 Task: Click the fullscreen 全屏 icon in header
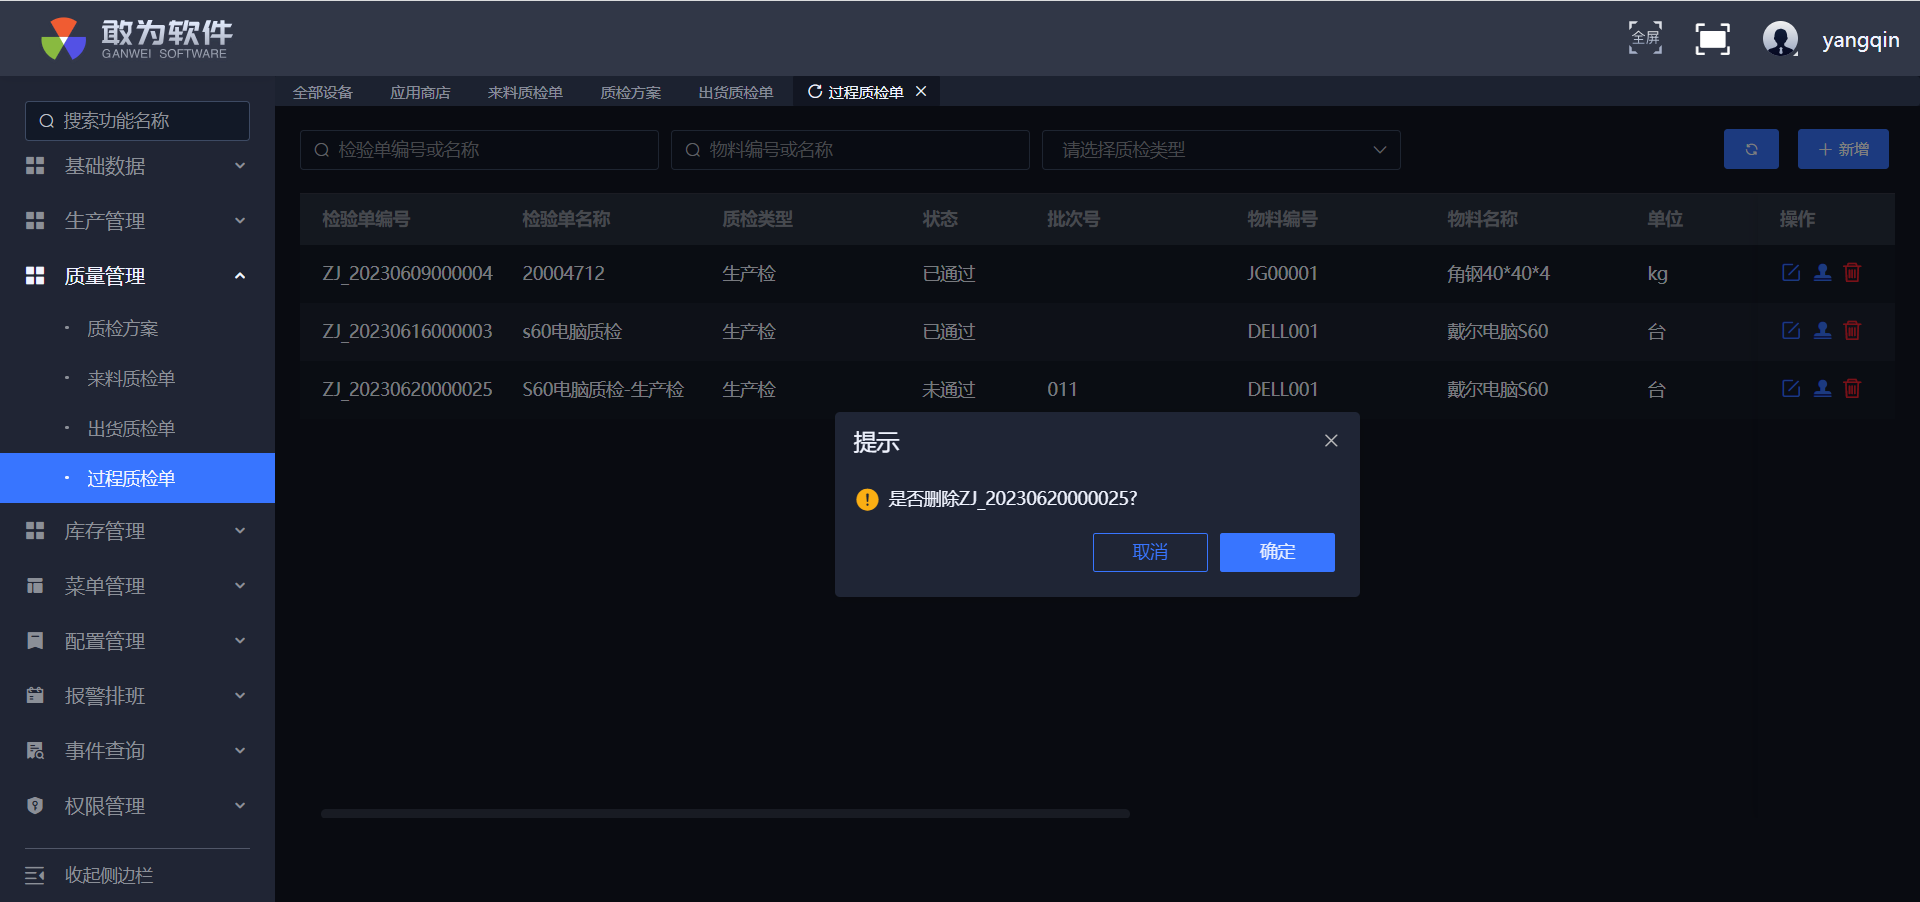[x=1645, y=39]
